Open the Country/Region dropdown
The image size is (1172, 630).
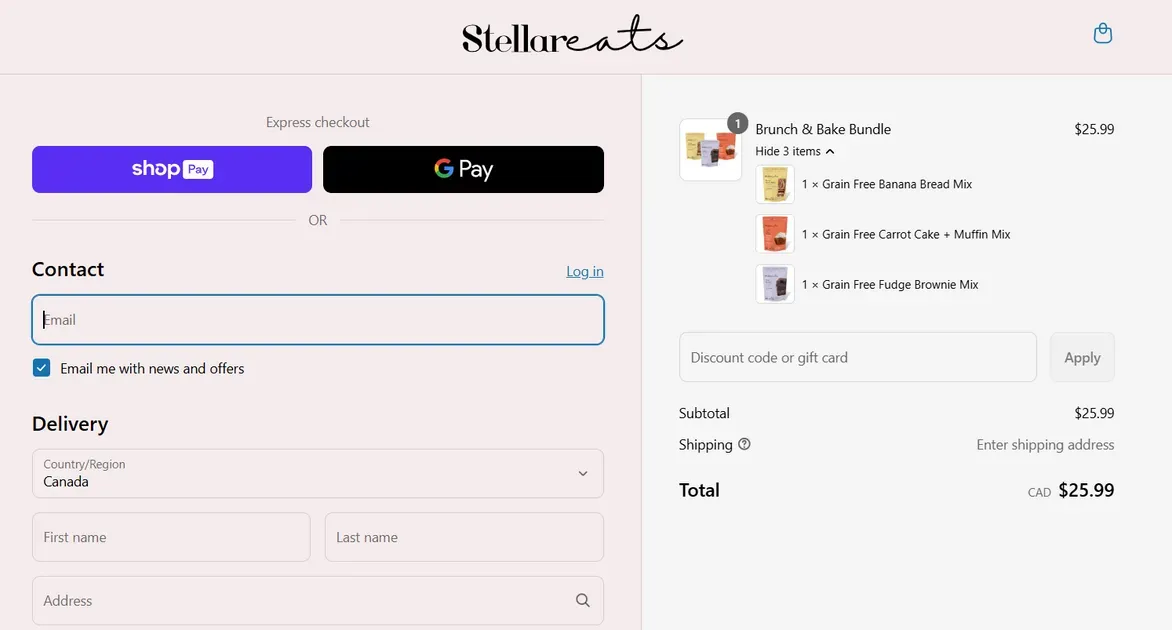318,473
